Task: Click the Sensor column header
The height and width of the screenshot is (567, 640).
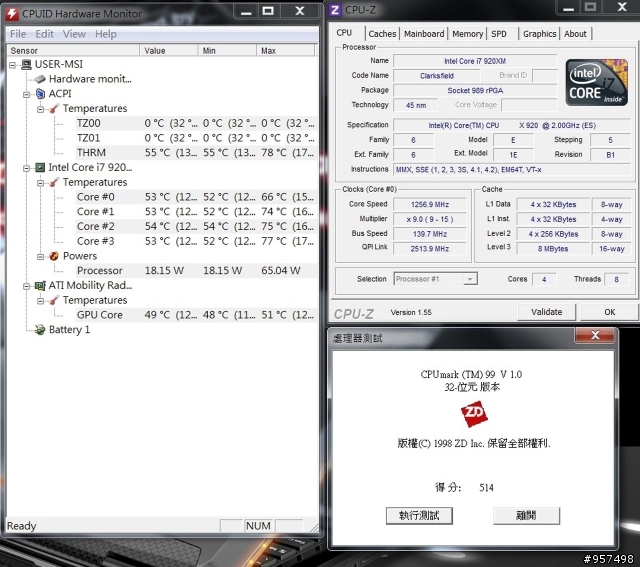Action: coord(73,51)
